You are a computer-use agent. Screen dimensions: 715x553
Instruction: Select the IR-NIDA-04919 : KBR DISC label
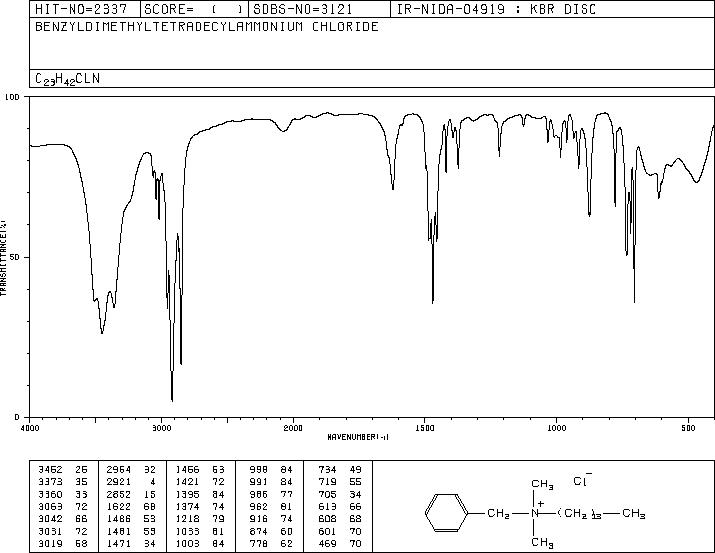point(496,9)
